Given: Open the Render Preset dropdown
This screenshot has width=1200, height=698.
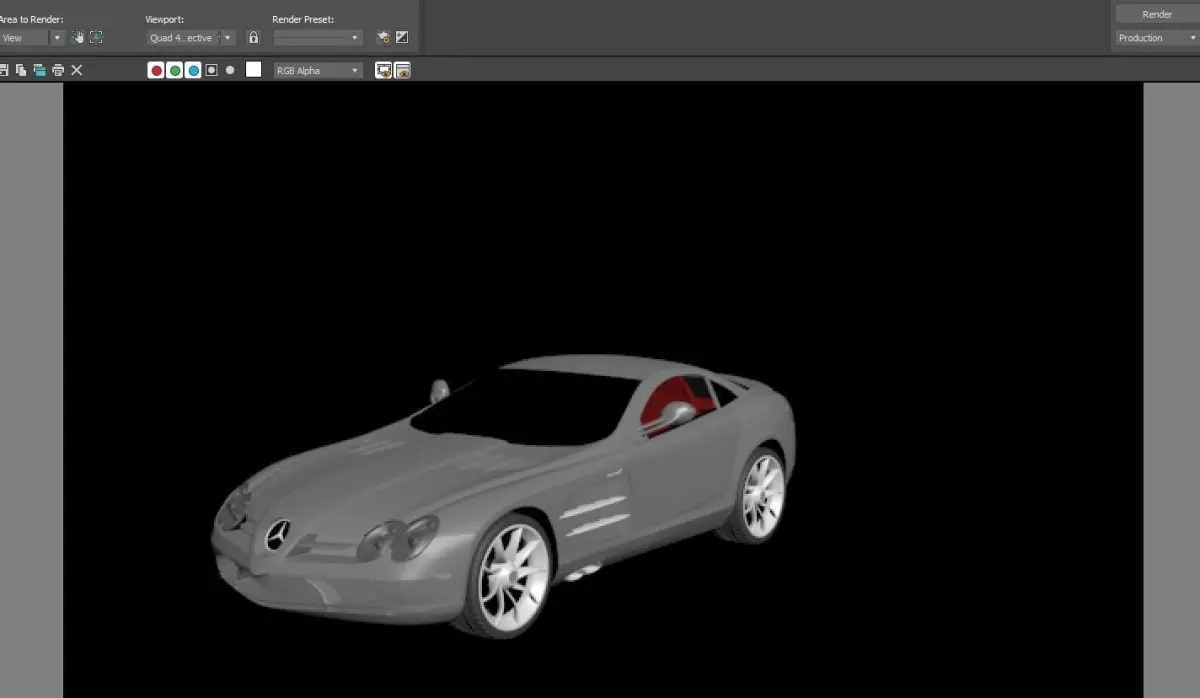Looking at the screenshot, I should [x=317, y=38].
